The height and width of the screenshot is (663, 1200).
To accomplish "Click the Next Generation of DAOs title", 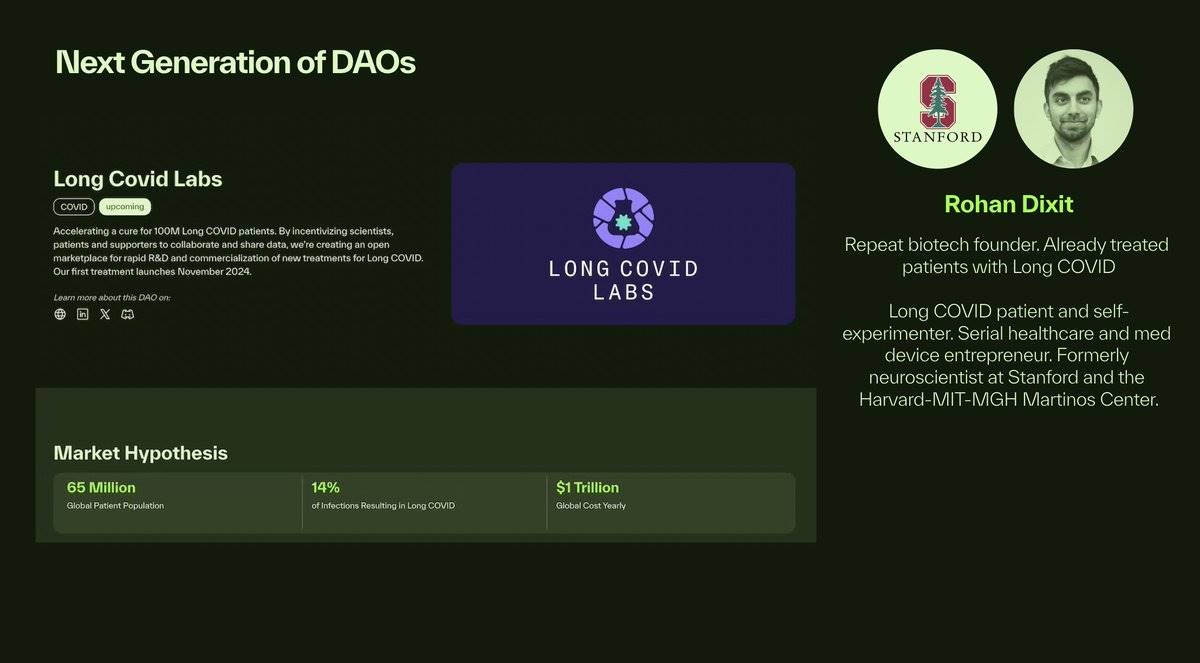I will click(235, 63).
